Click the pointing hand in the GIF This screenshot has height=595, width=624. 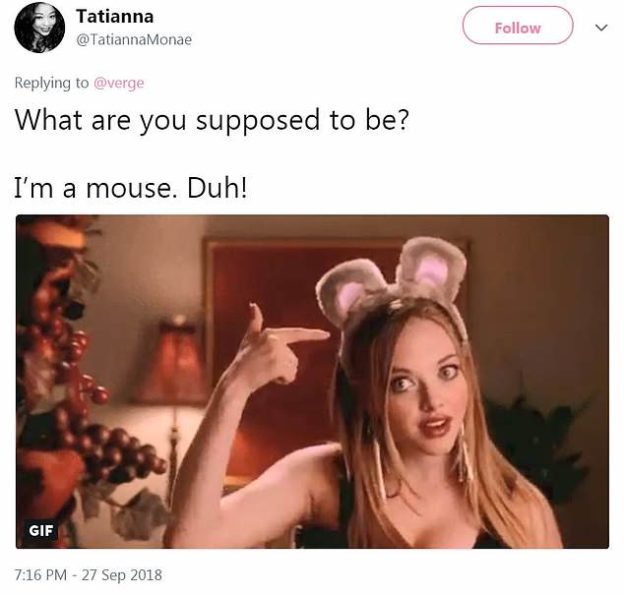pyautogui.click(x=277, y=344)
